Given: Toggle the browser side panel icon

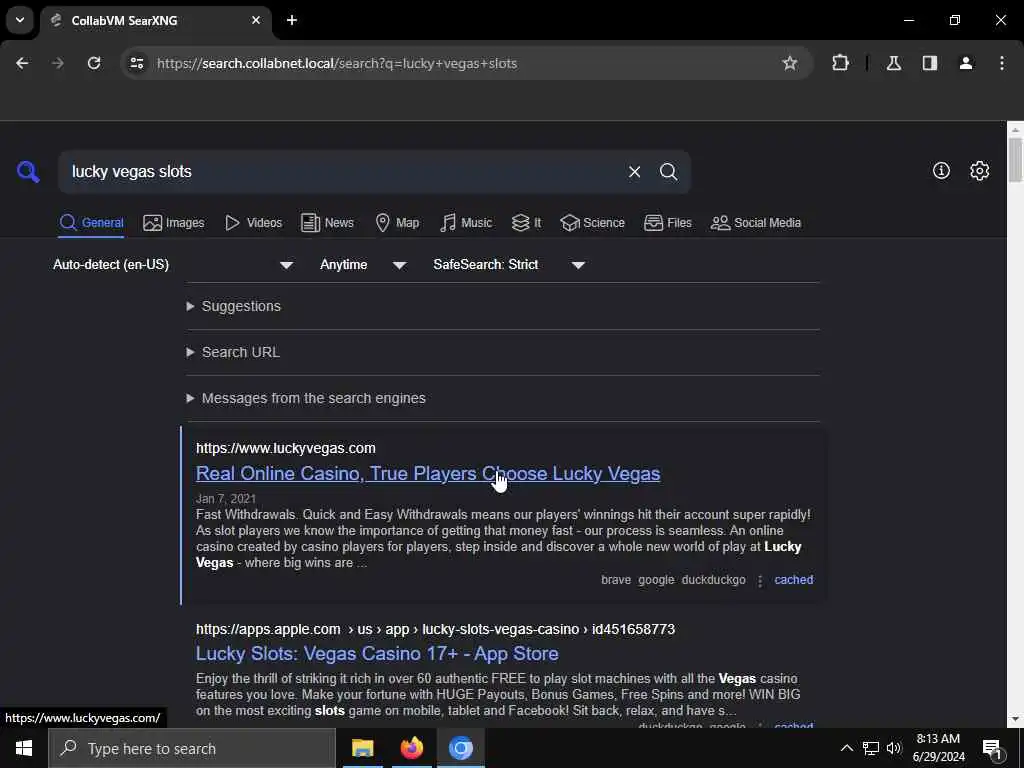Looking at the screenshot, I should pyautogui.click(x=929, y=63).
